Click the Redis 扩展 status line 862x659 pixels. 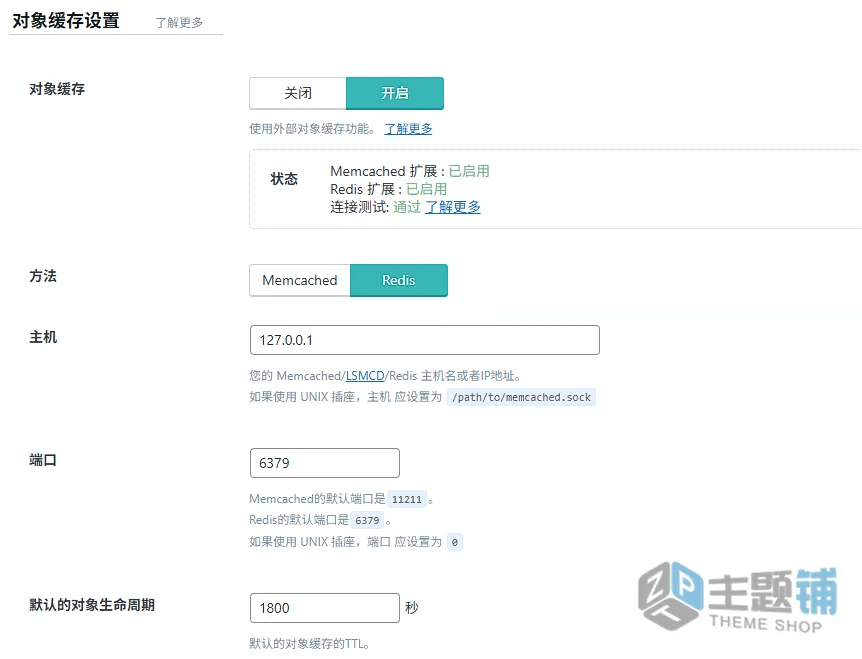388,189
